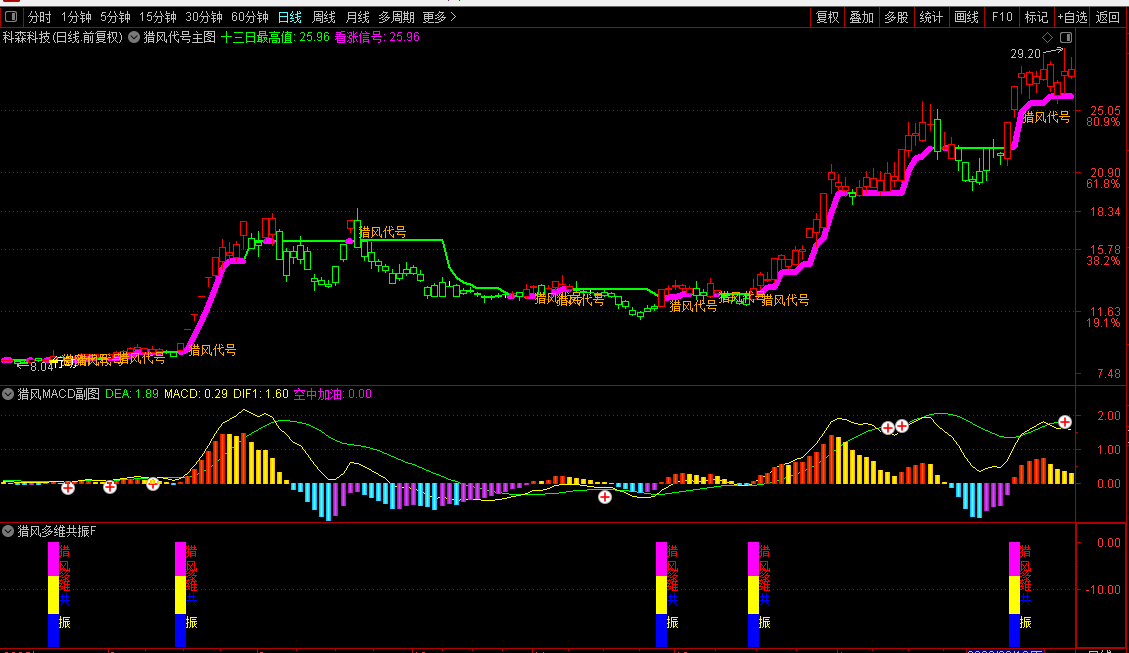Select the 日线 daily period

pyautogui.click(x=289, y=17)
